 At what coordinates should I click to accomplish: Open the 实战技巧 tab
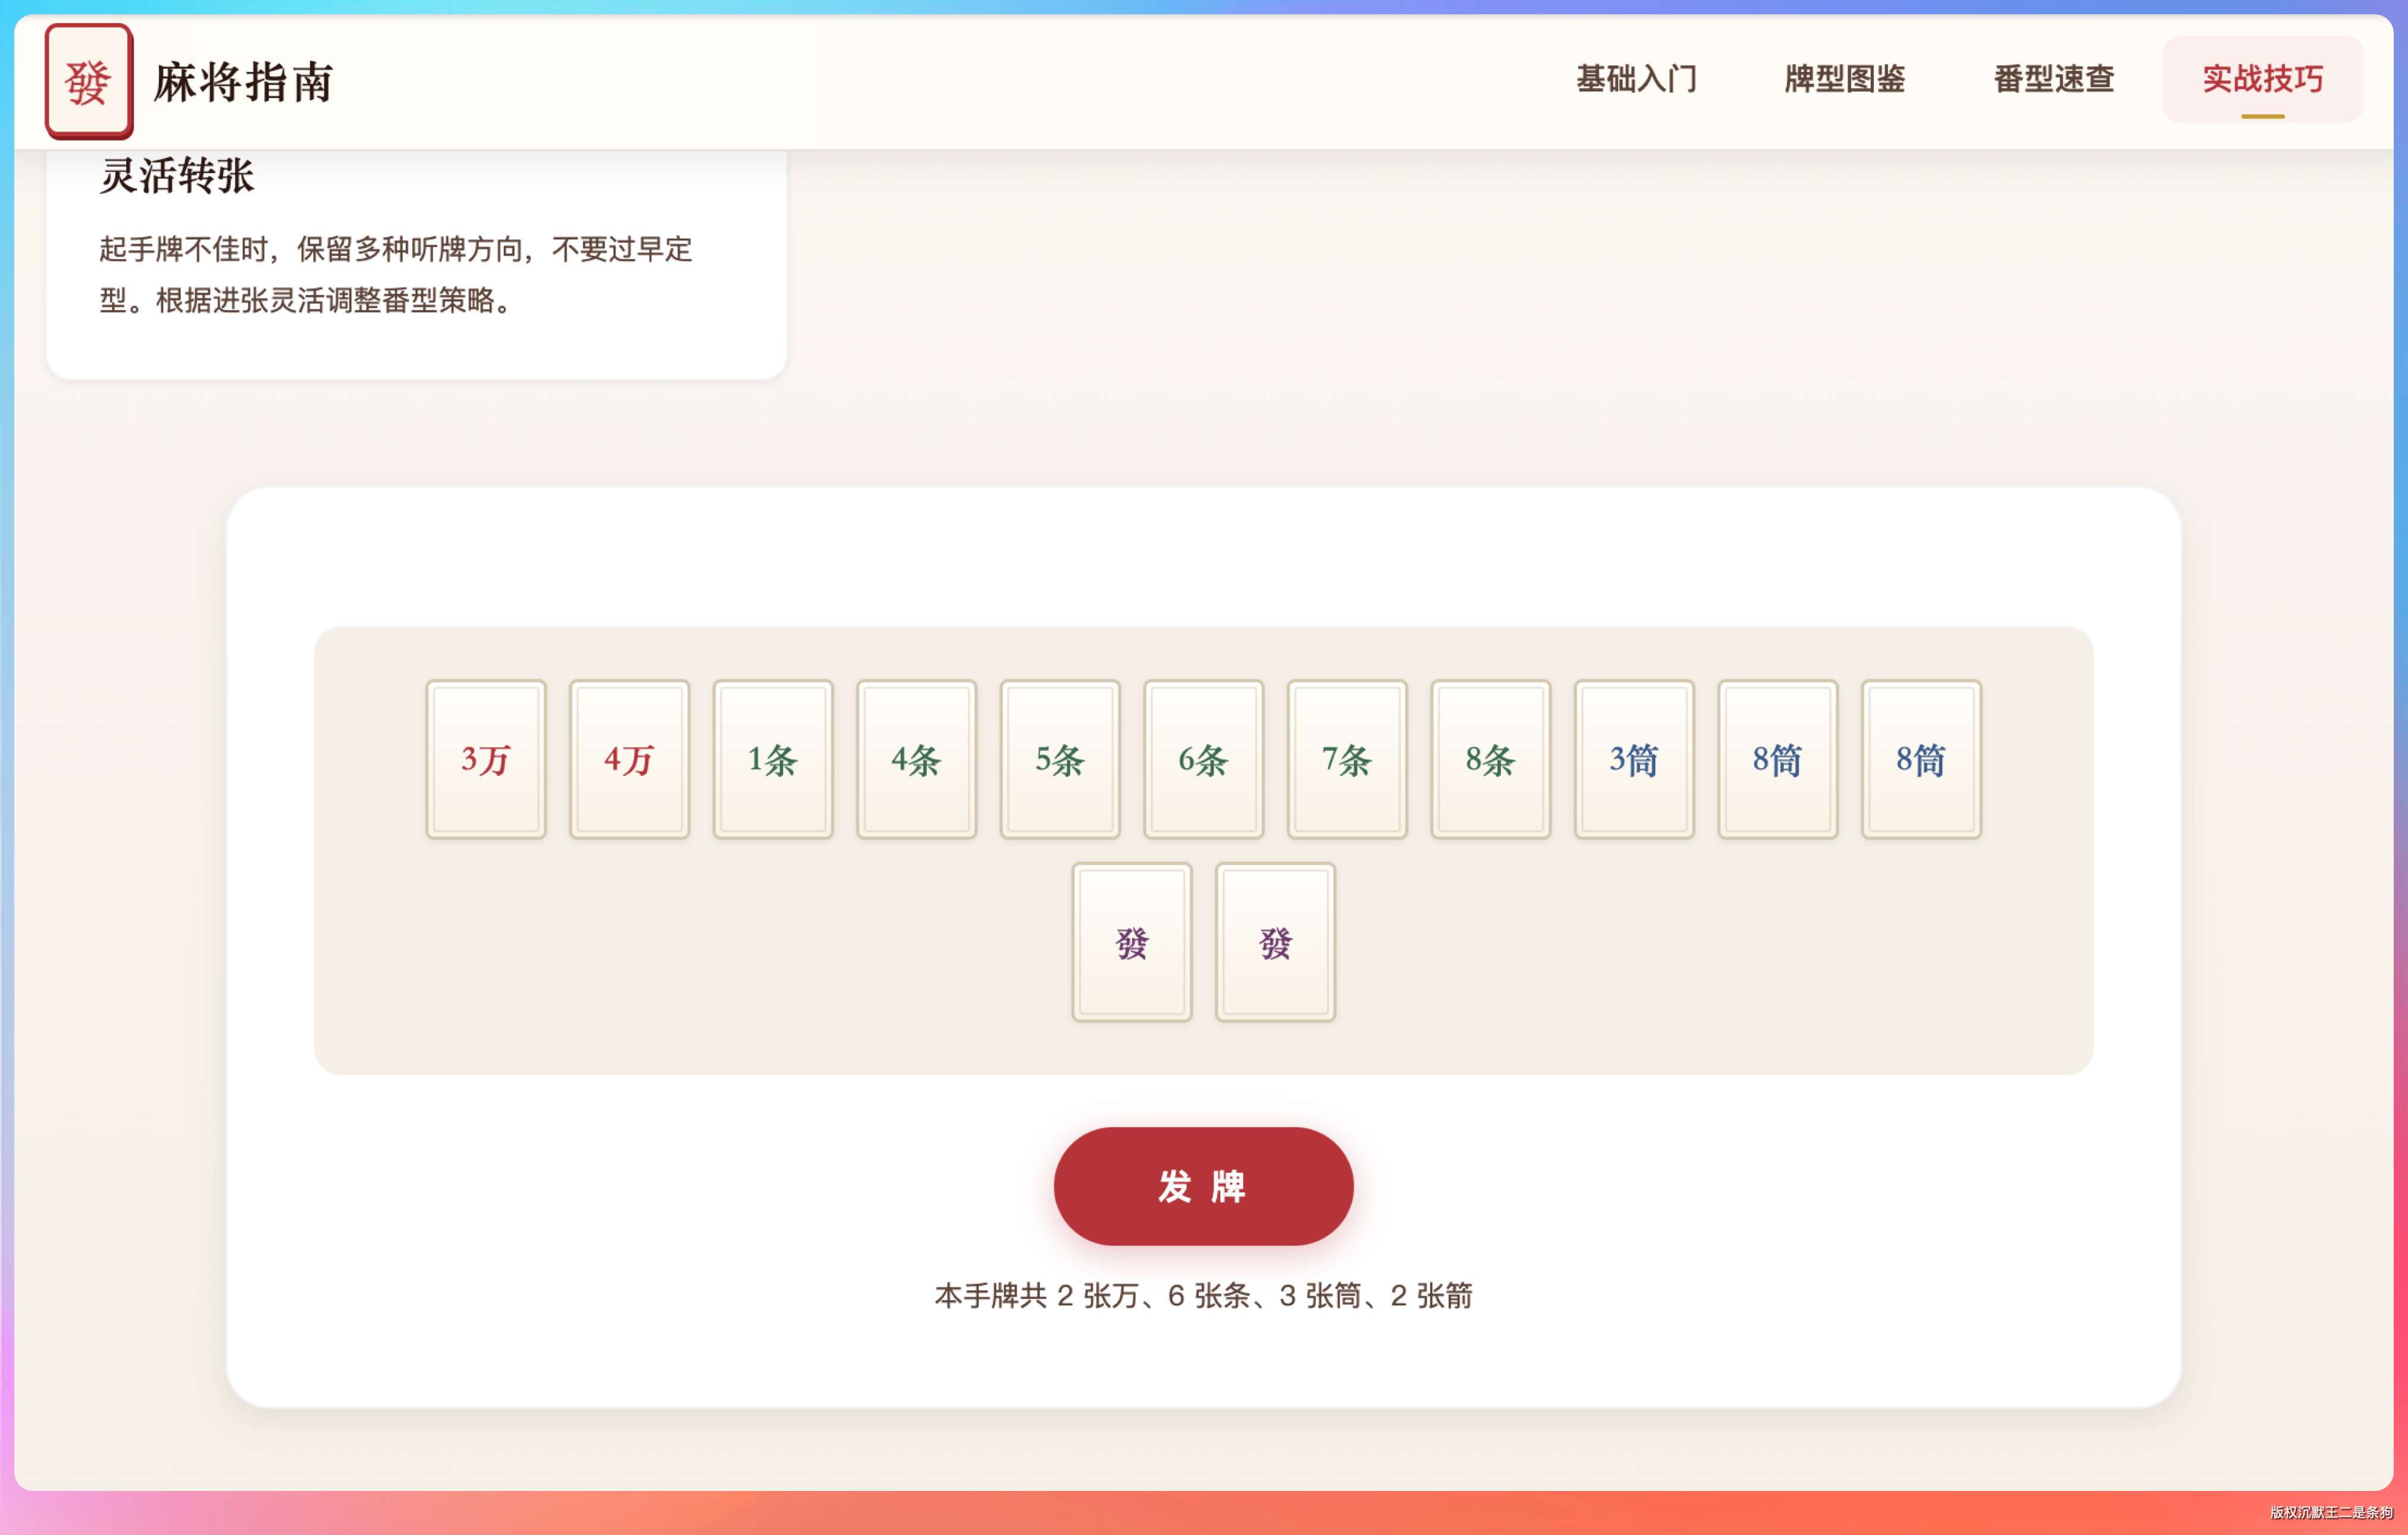2262,79
